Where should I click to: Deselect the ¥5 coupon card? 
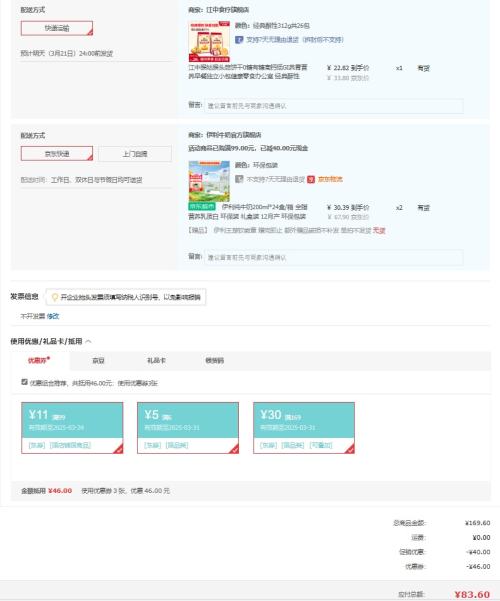[188, 428]
